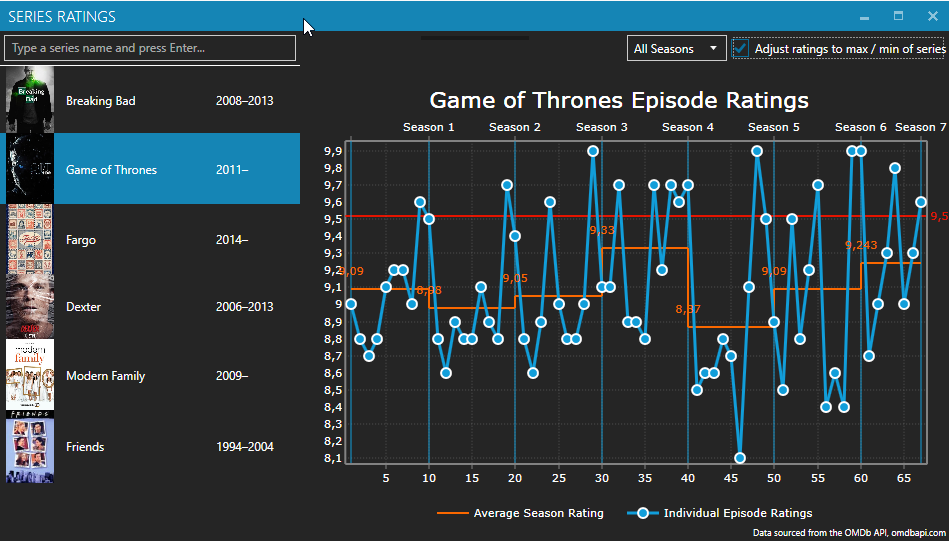
Task: Maximize the Series Ratings window
Action: pyautogui.click(x=899, y=16)
